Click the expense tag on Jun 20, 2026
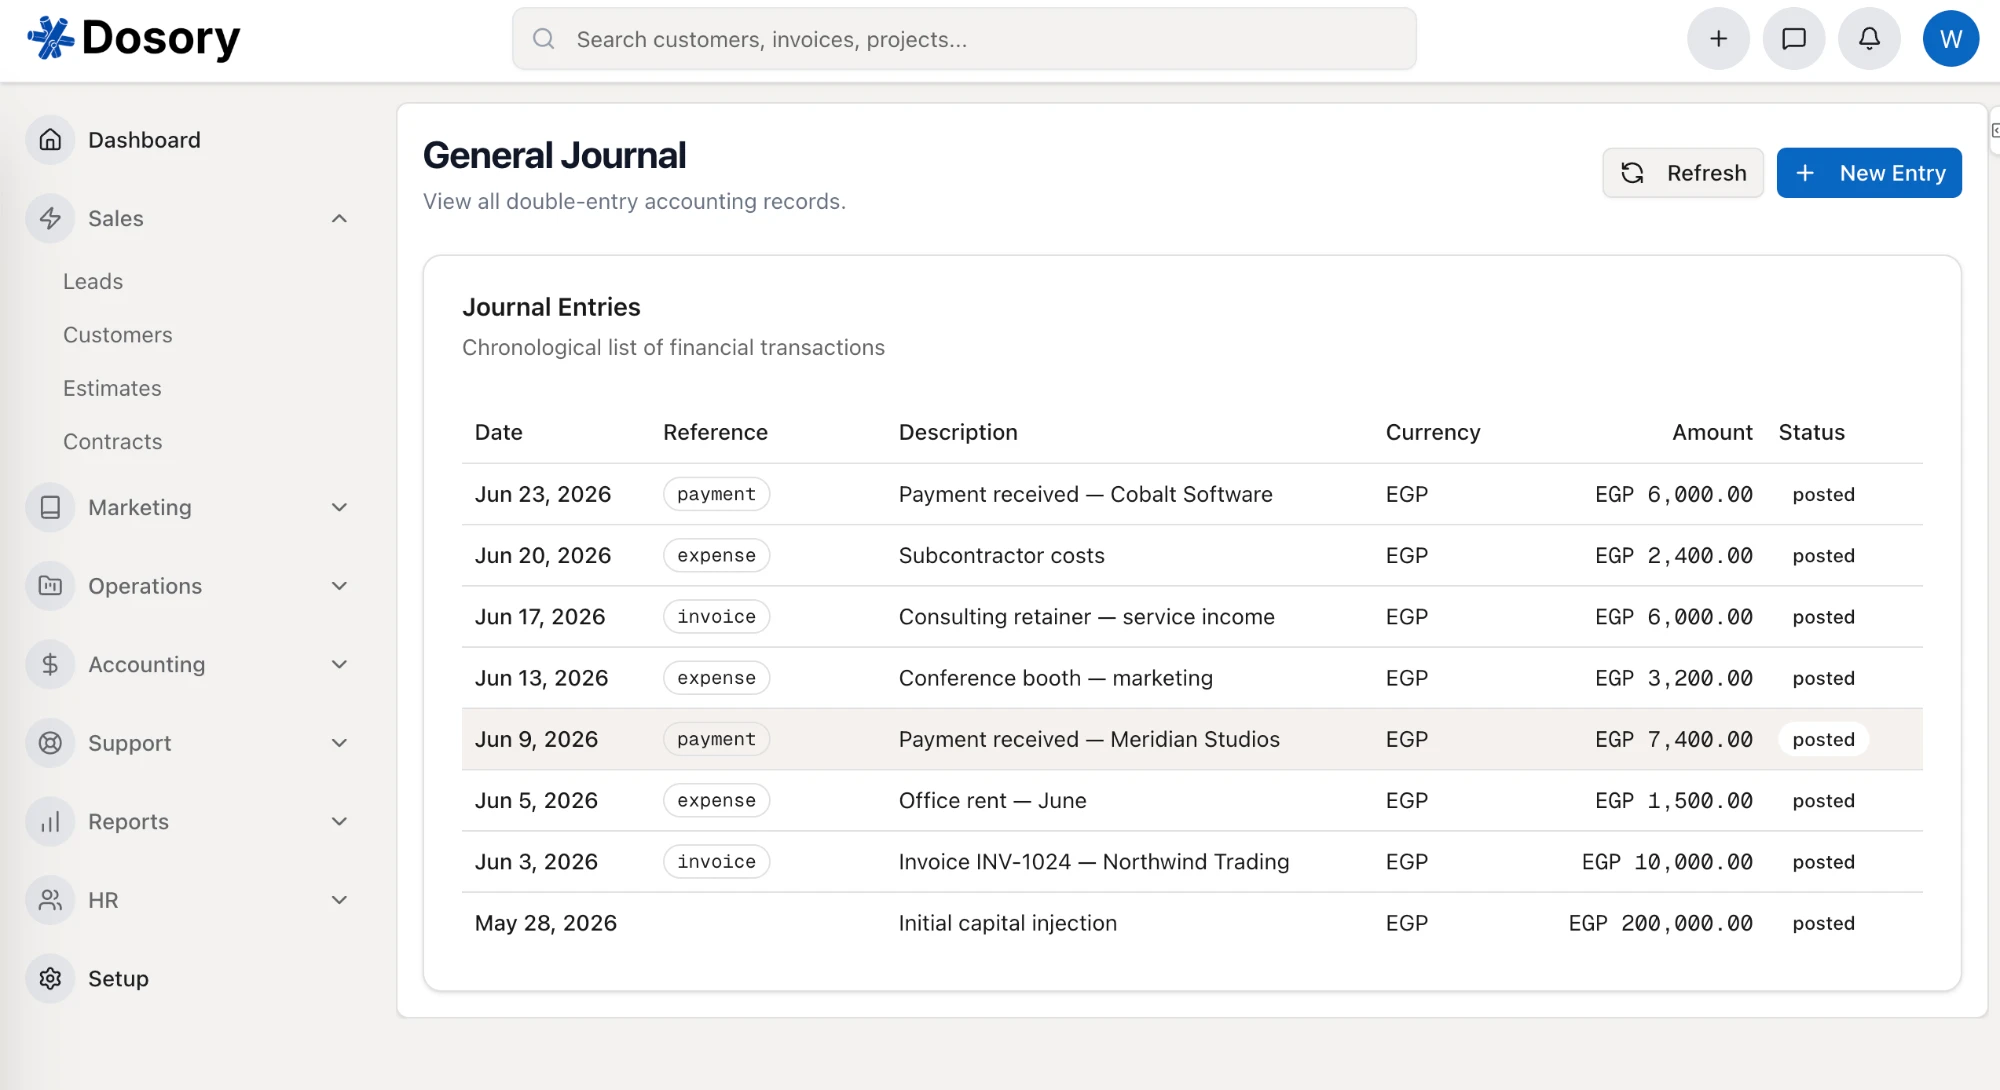The width and height of the screenshot is (2000, 1090). click(716, 555)
